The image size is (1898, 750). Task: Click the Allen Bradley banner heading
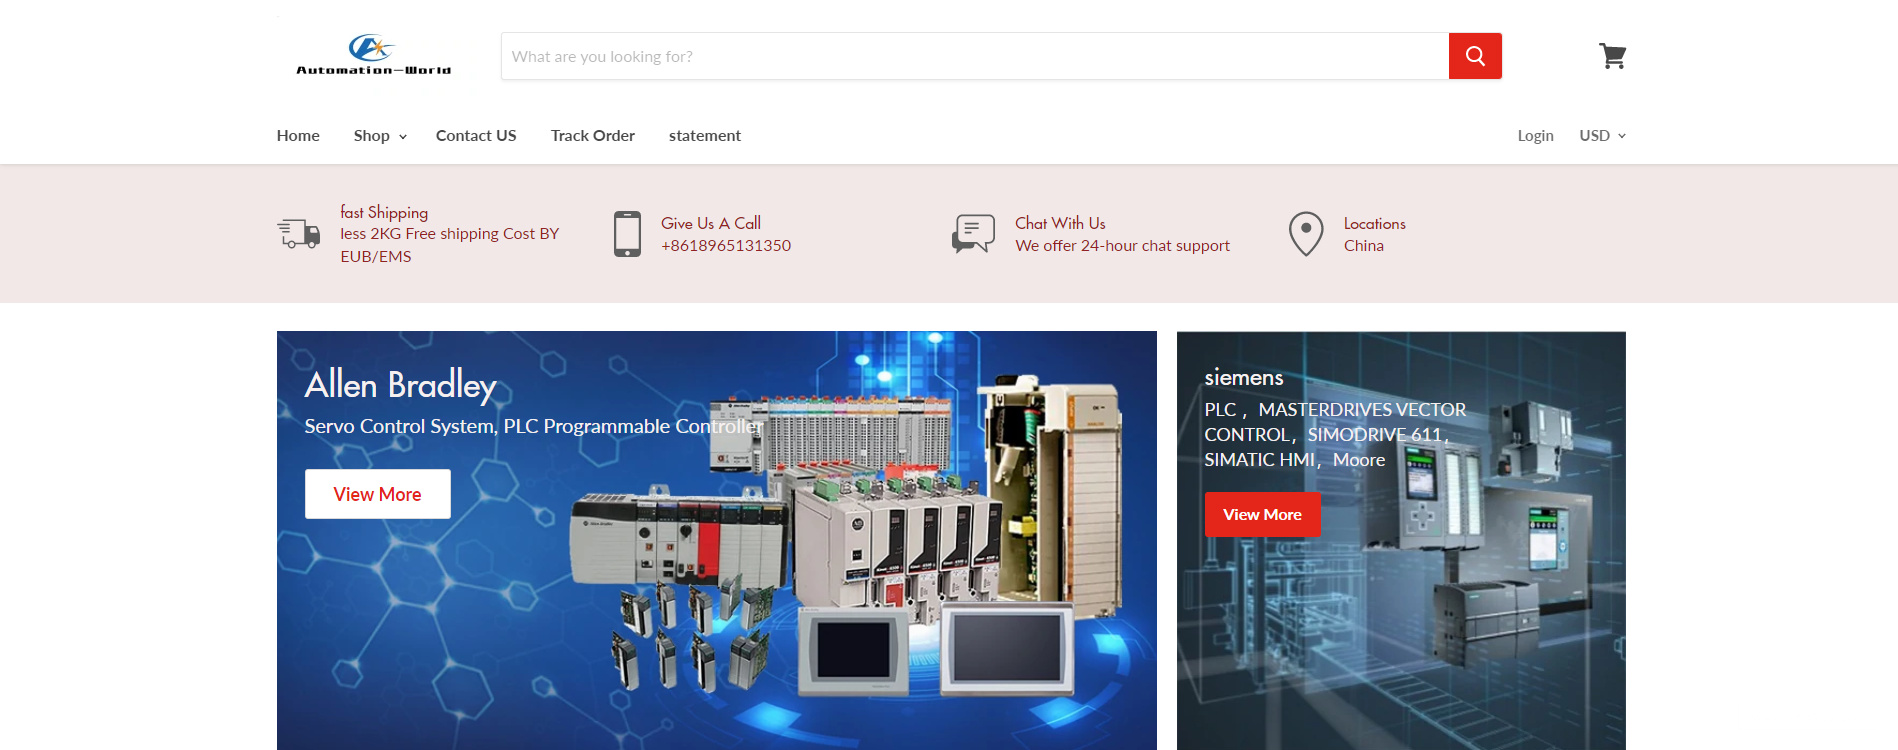click(400, 386)
